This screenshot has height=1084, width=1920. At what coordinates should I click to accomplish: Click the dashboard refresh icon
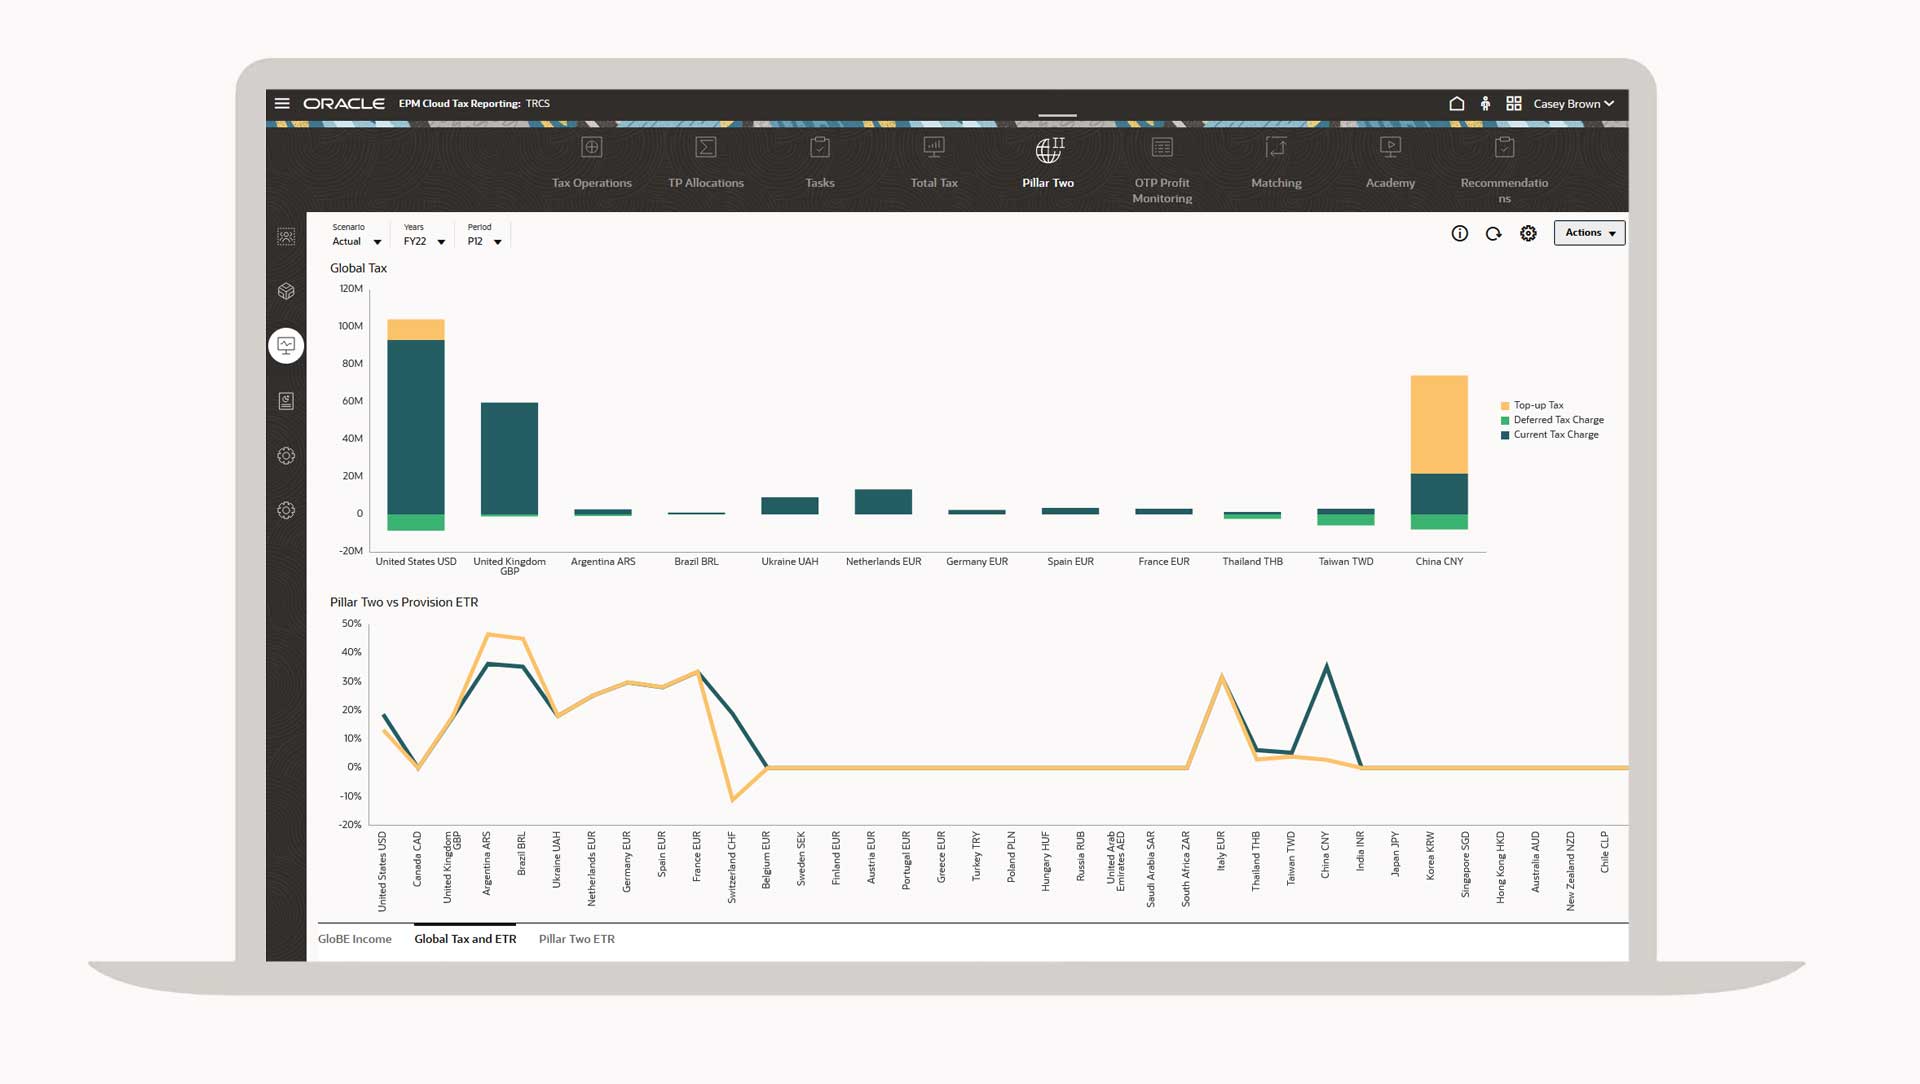pos(1493,233)
